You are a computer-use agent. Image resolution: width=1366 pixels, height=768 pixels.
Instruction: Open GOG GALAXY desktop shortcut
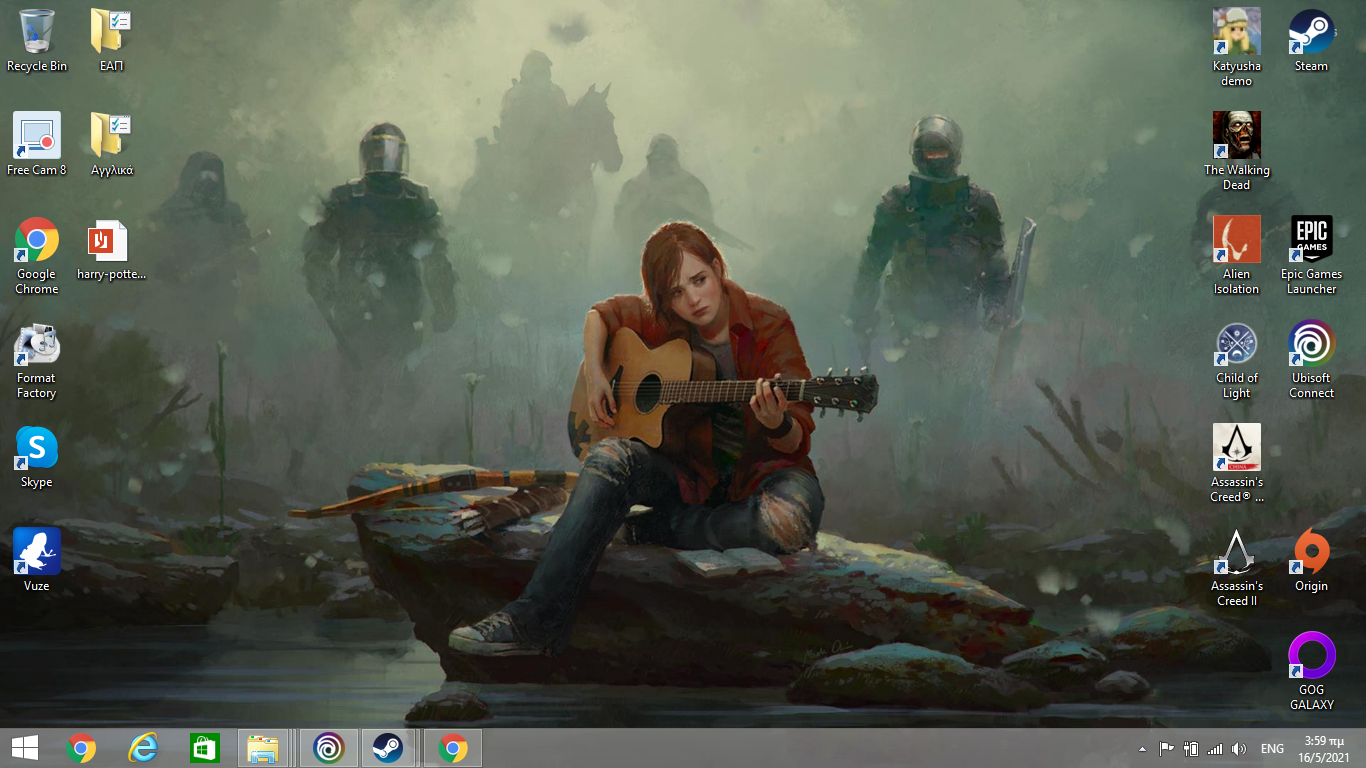pos(1312,671)
